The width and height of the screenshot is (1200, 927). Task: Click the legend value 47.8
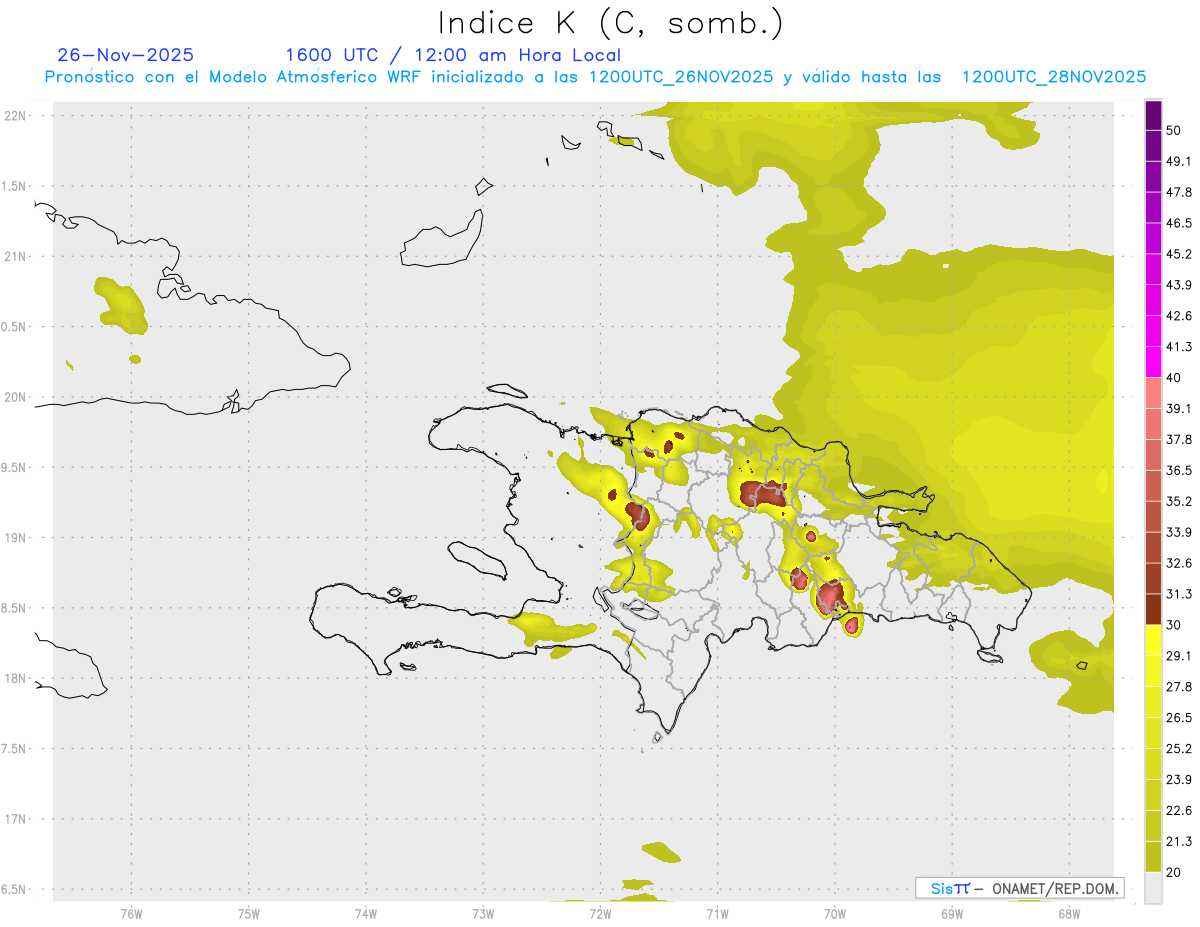1179,192
